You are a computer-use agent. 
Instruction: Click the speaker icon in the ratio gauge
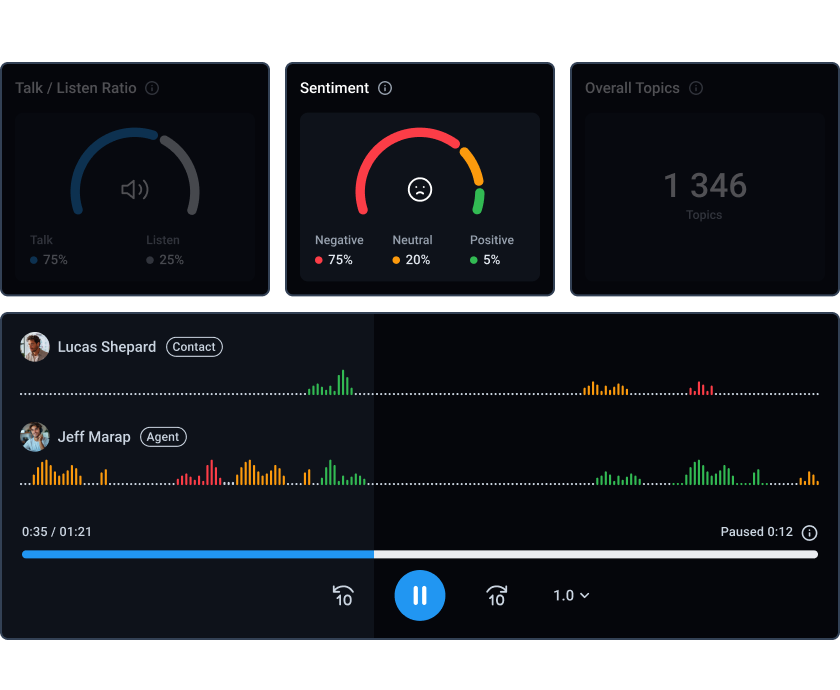coord(134,189)
